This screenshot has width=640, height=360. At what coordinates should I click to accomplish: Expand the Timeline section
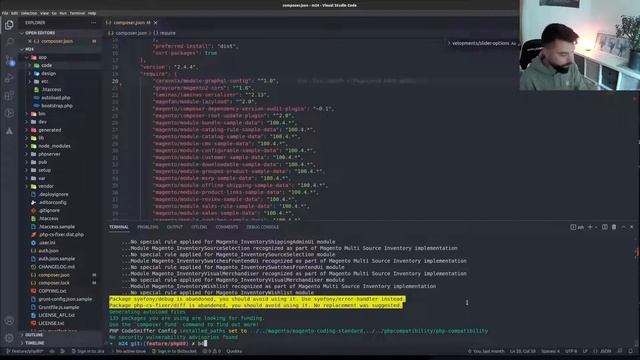click(60, 343)
